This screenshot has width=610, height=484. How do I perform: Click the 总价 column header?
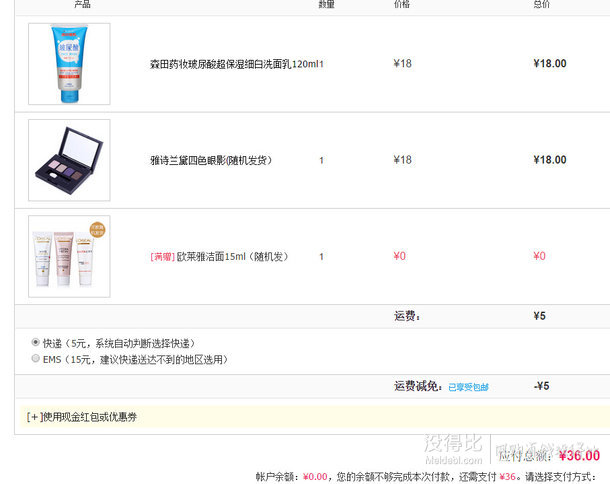[541, 5]
